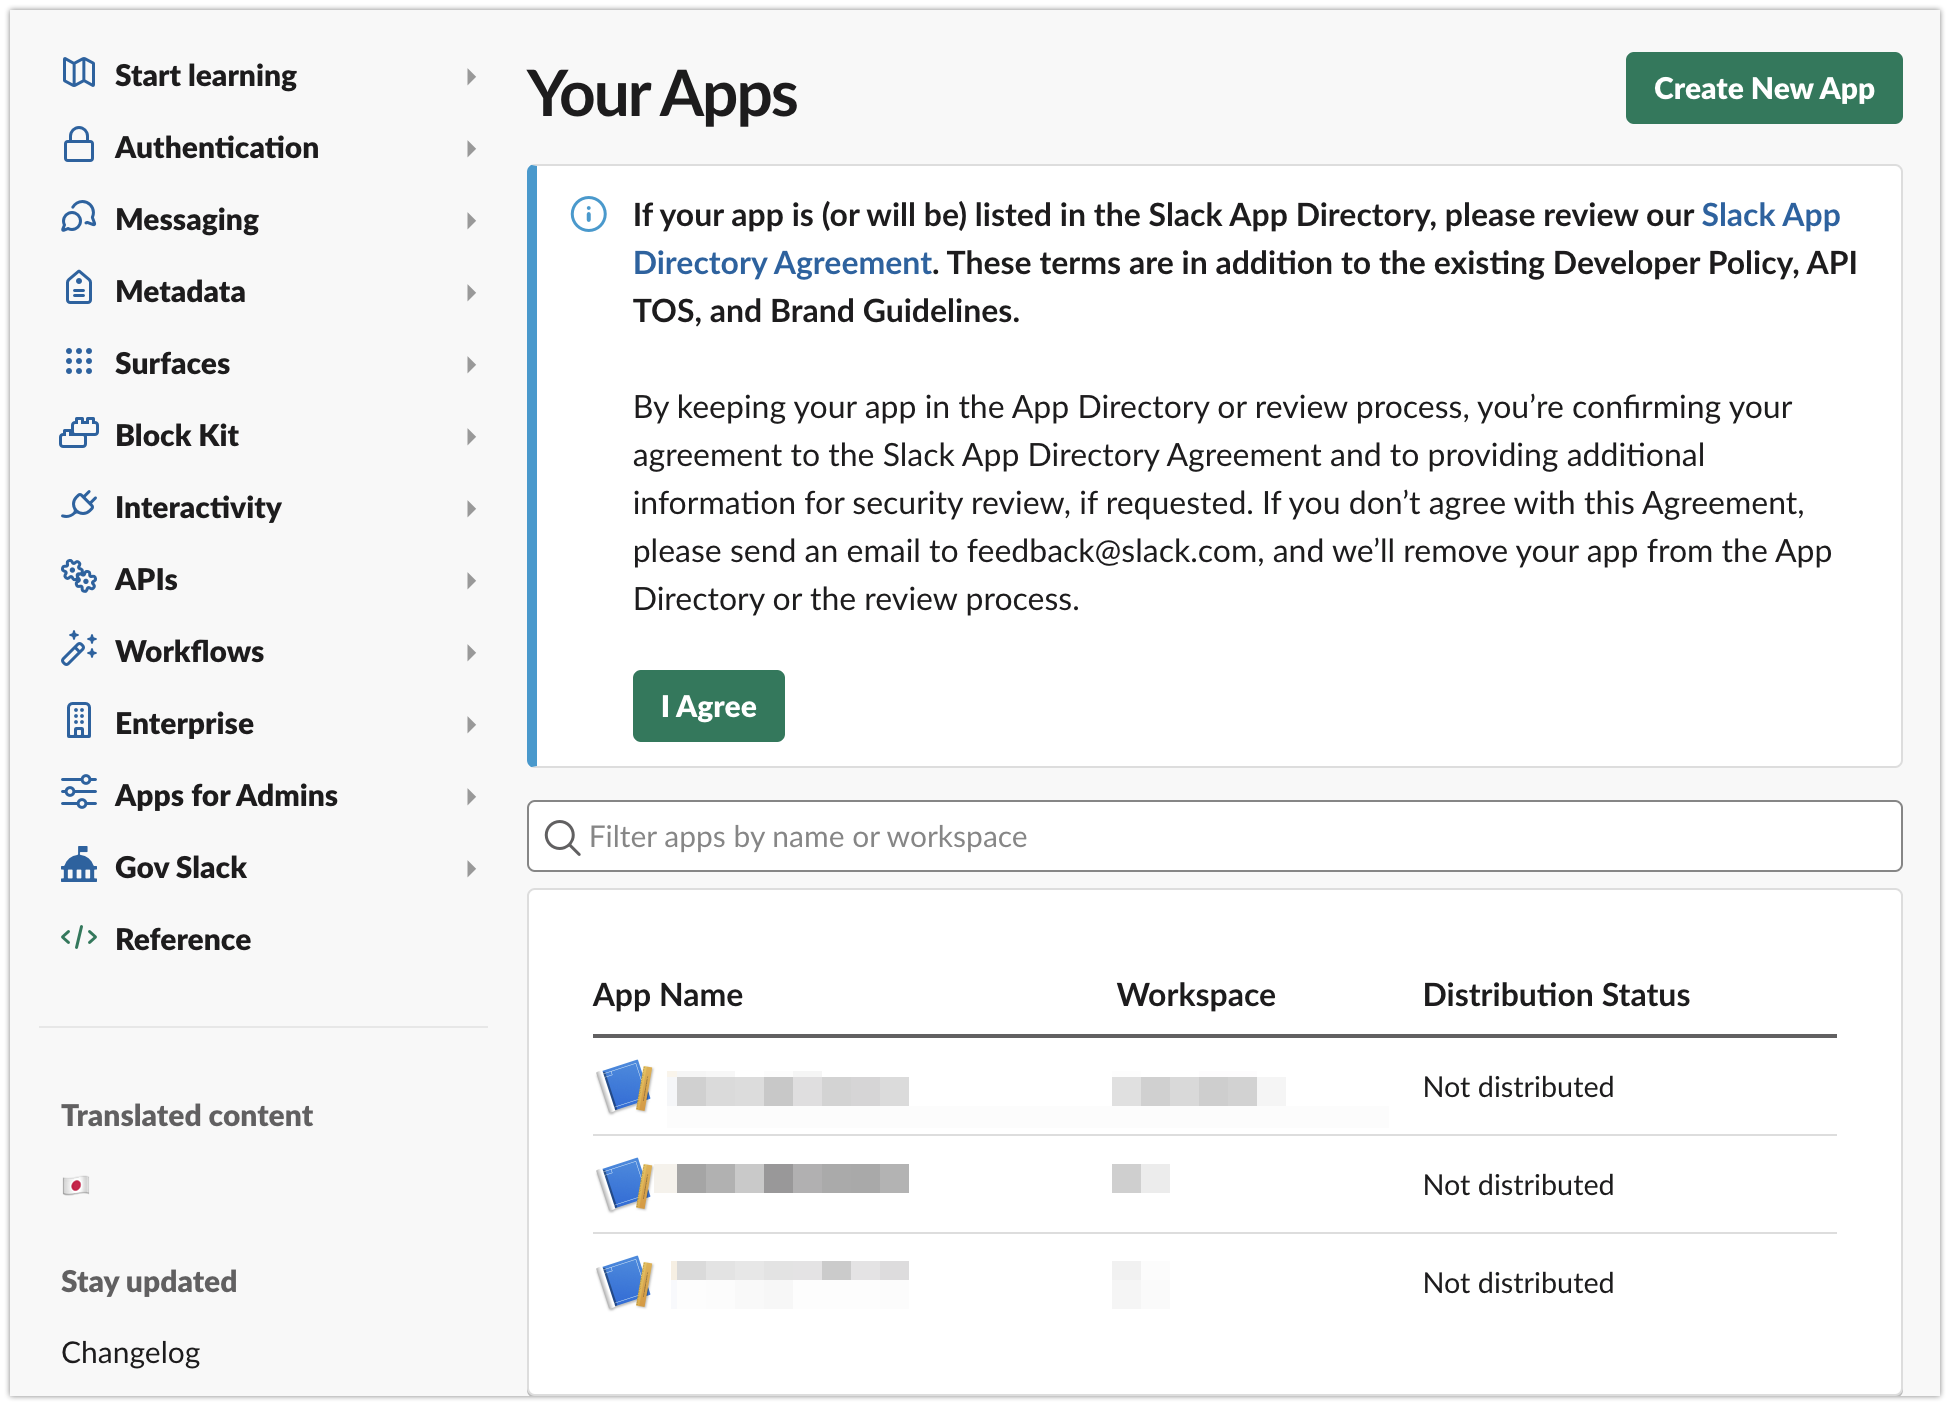Click the I Agree button

coord(709,706)
